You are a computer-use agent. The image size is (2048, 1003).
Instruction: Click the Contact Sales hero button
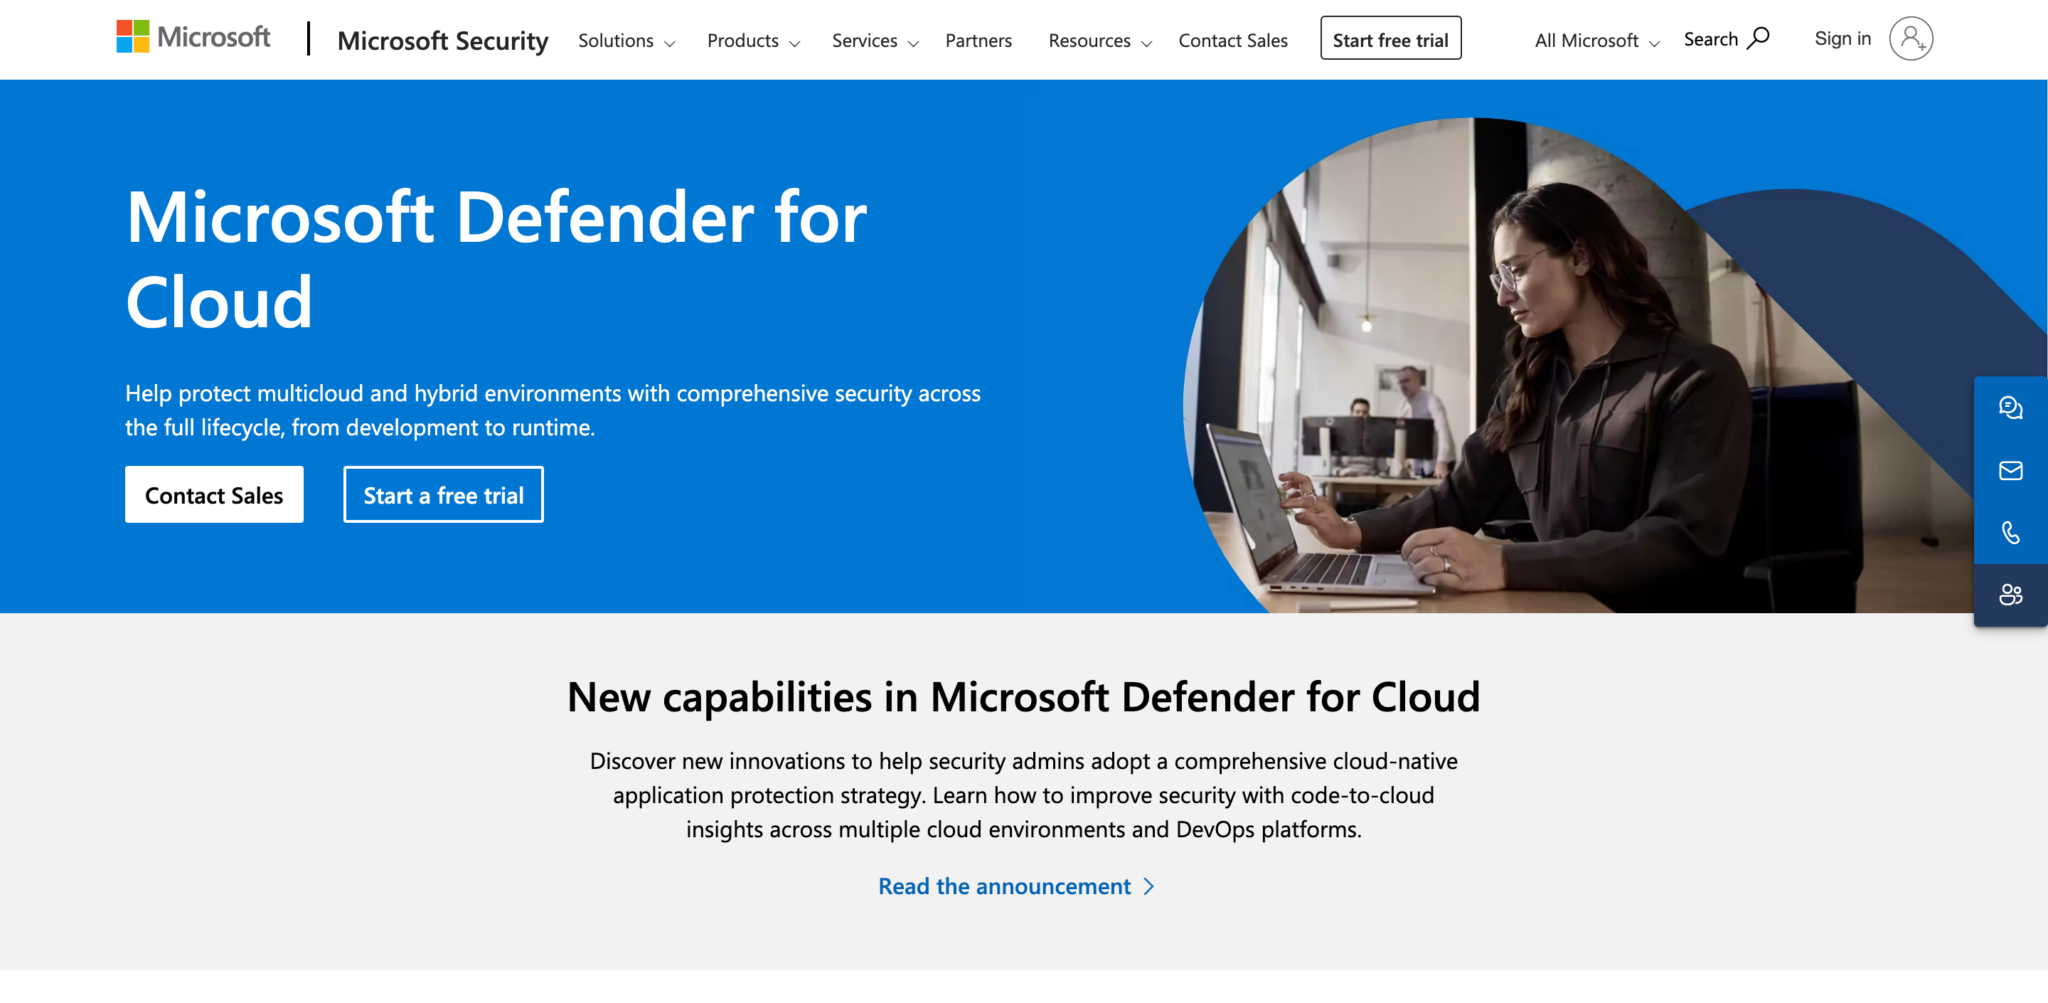[213, 494]
